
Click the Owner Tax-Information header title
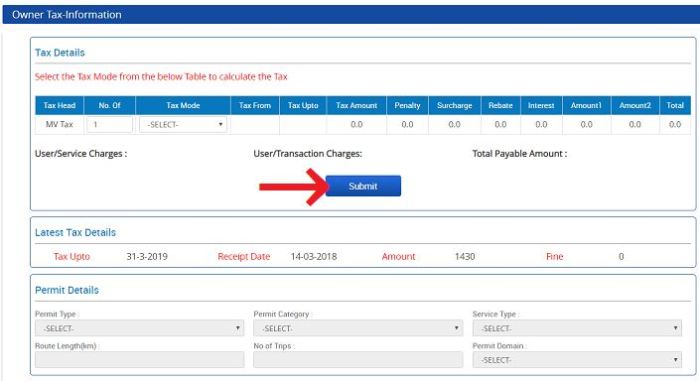[67, 15]
